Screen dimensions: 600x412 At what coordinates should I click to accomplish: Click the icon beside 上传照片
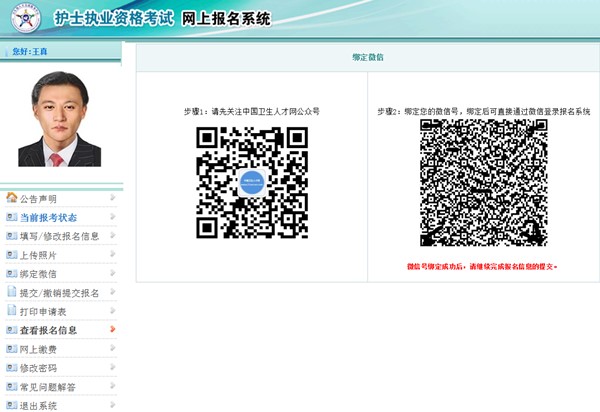click(x=11, y=254)
